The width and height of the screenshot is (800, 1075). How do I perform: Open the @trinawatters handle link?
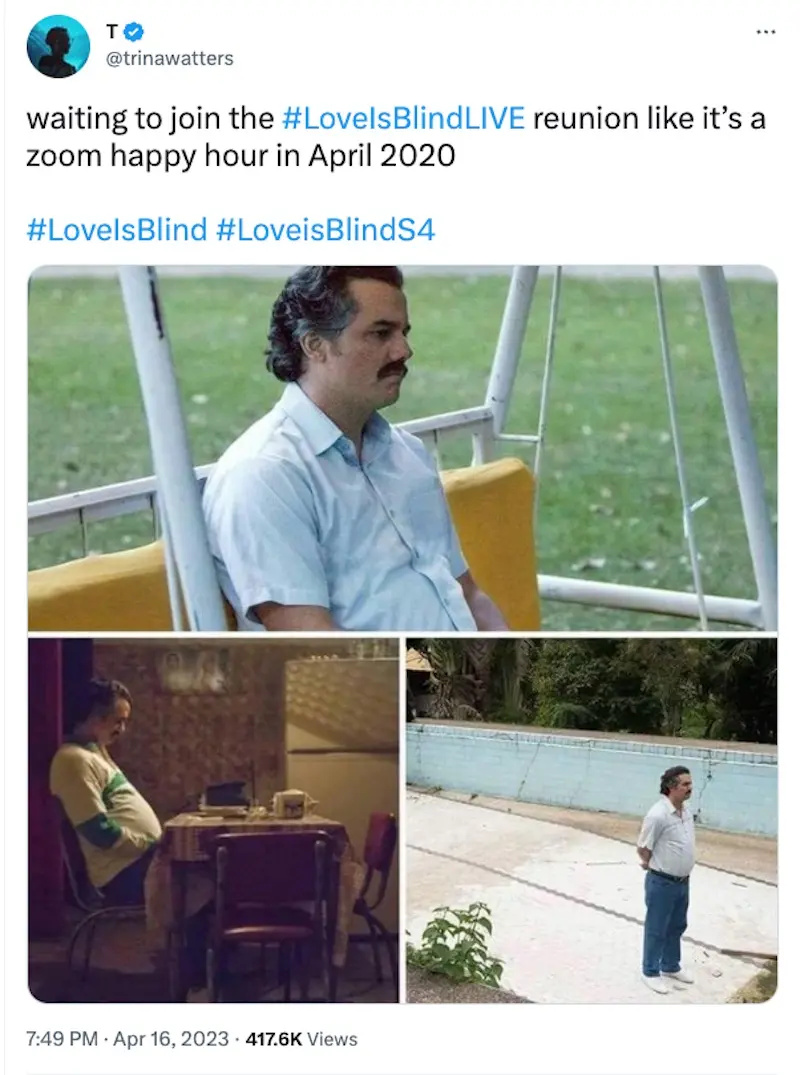click(x=169, y=58)
